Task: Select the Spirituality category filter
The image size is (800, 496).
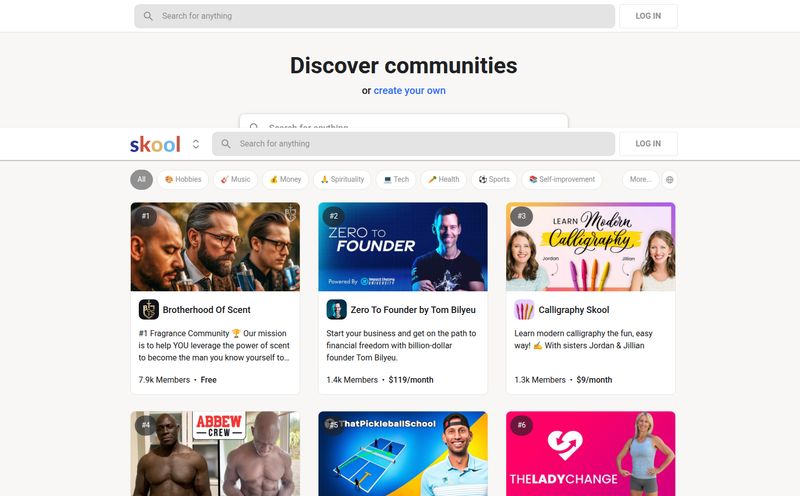Action: (342, 180)
